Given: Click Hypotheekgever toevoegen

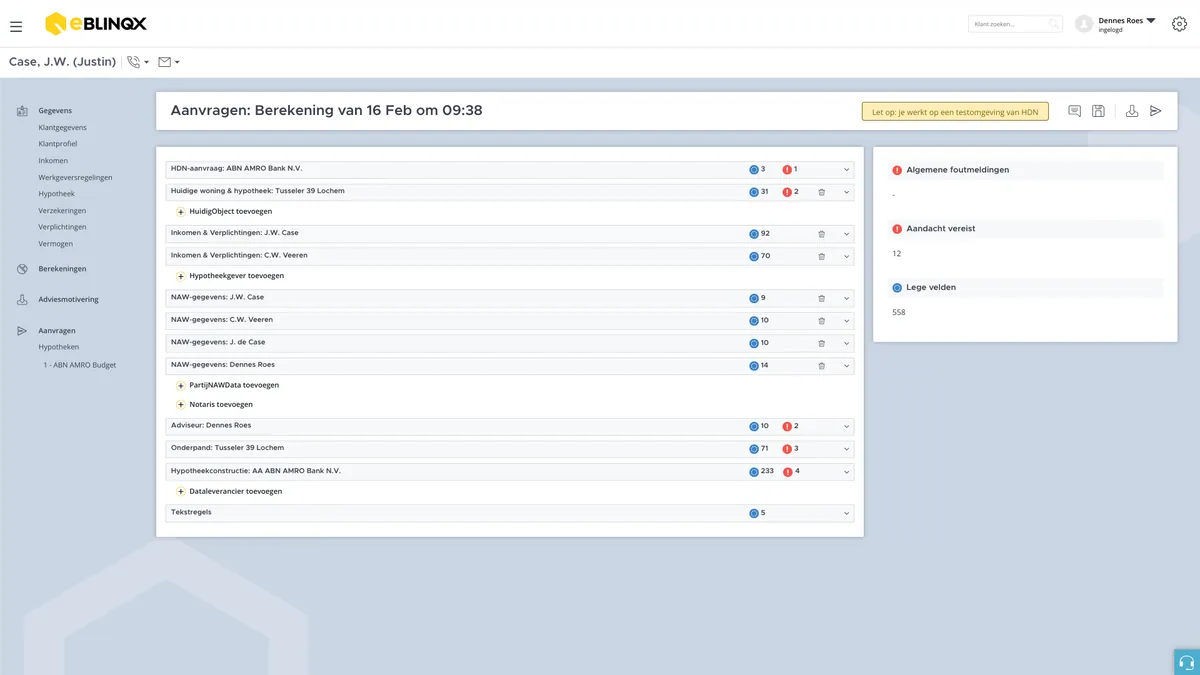Looking at the screenshot, I should tap(230, 276).
